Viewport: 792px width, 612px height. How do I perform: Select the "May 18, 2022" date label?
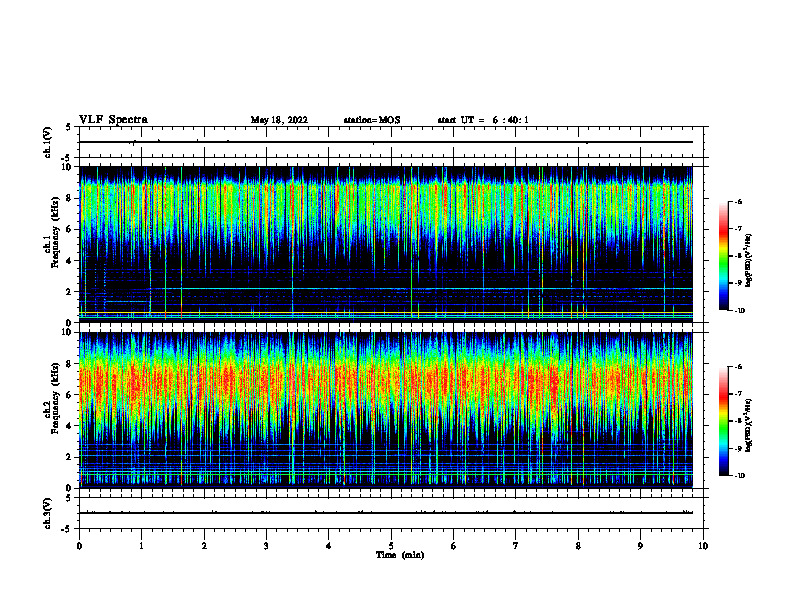click(279, 120)
